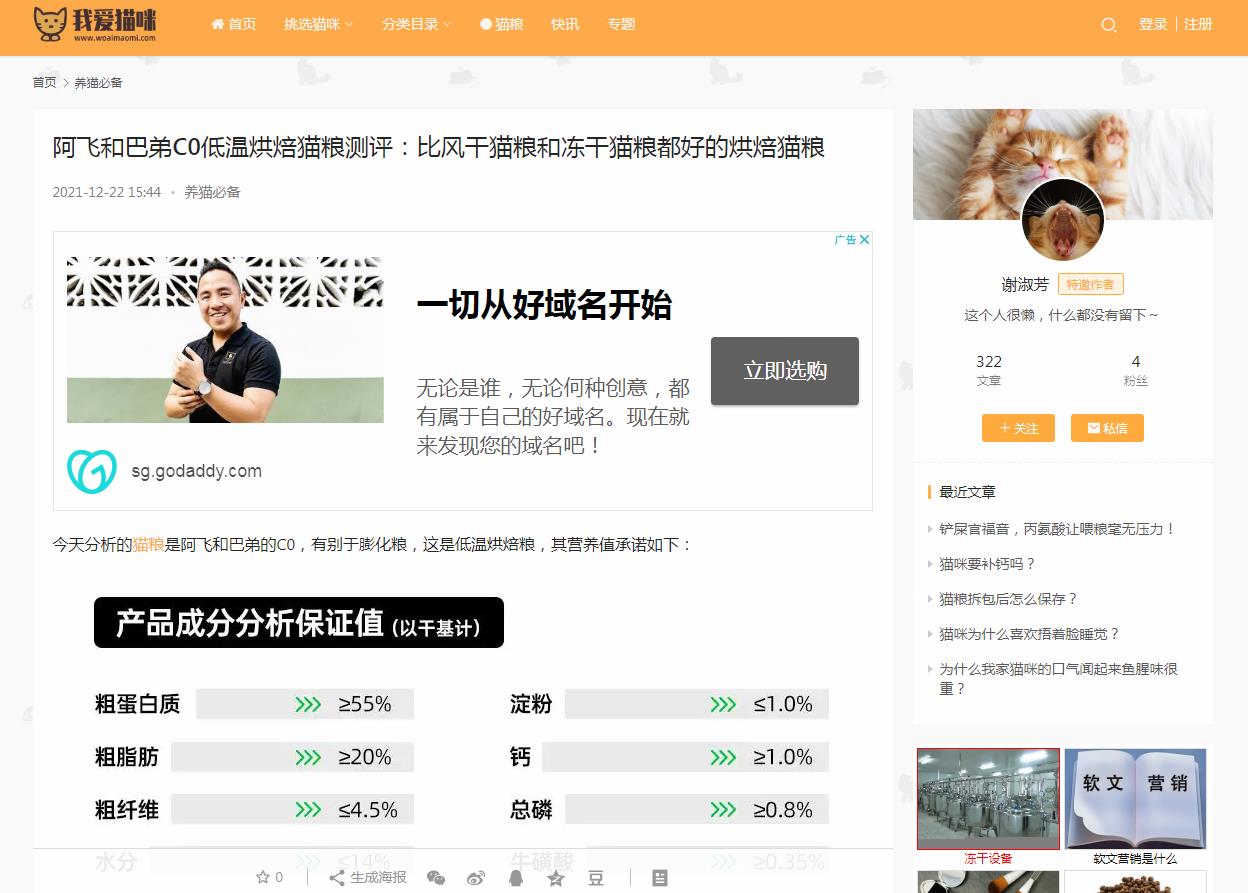Click the publish date 2021-12-22 15:44
This screenshot has height=893, width=1248.
(107, 192)
